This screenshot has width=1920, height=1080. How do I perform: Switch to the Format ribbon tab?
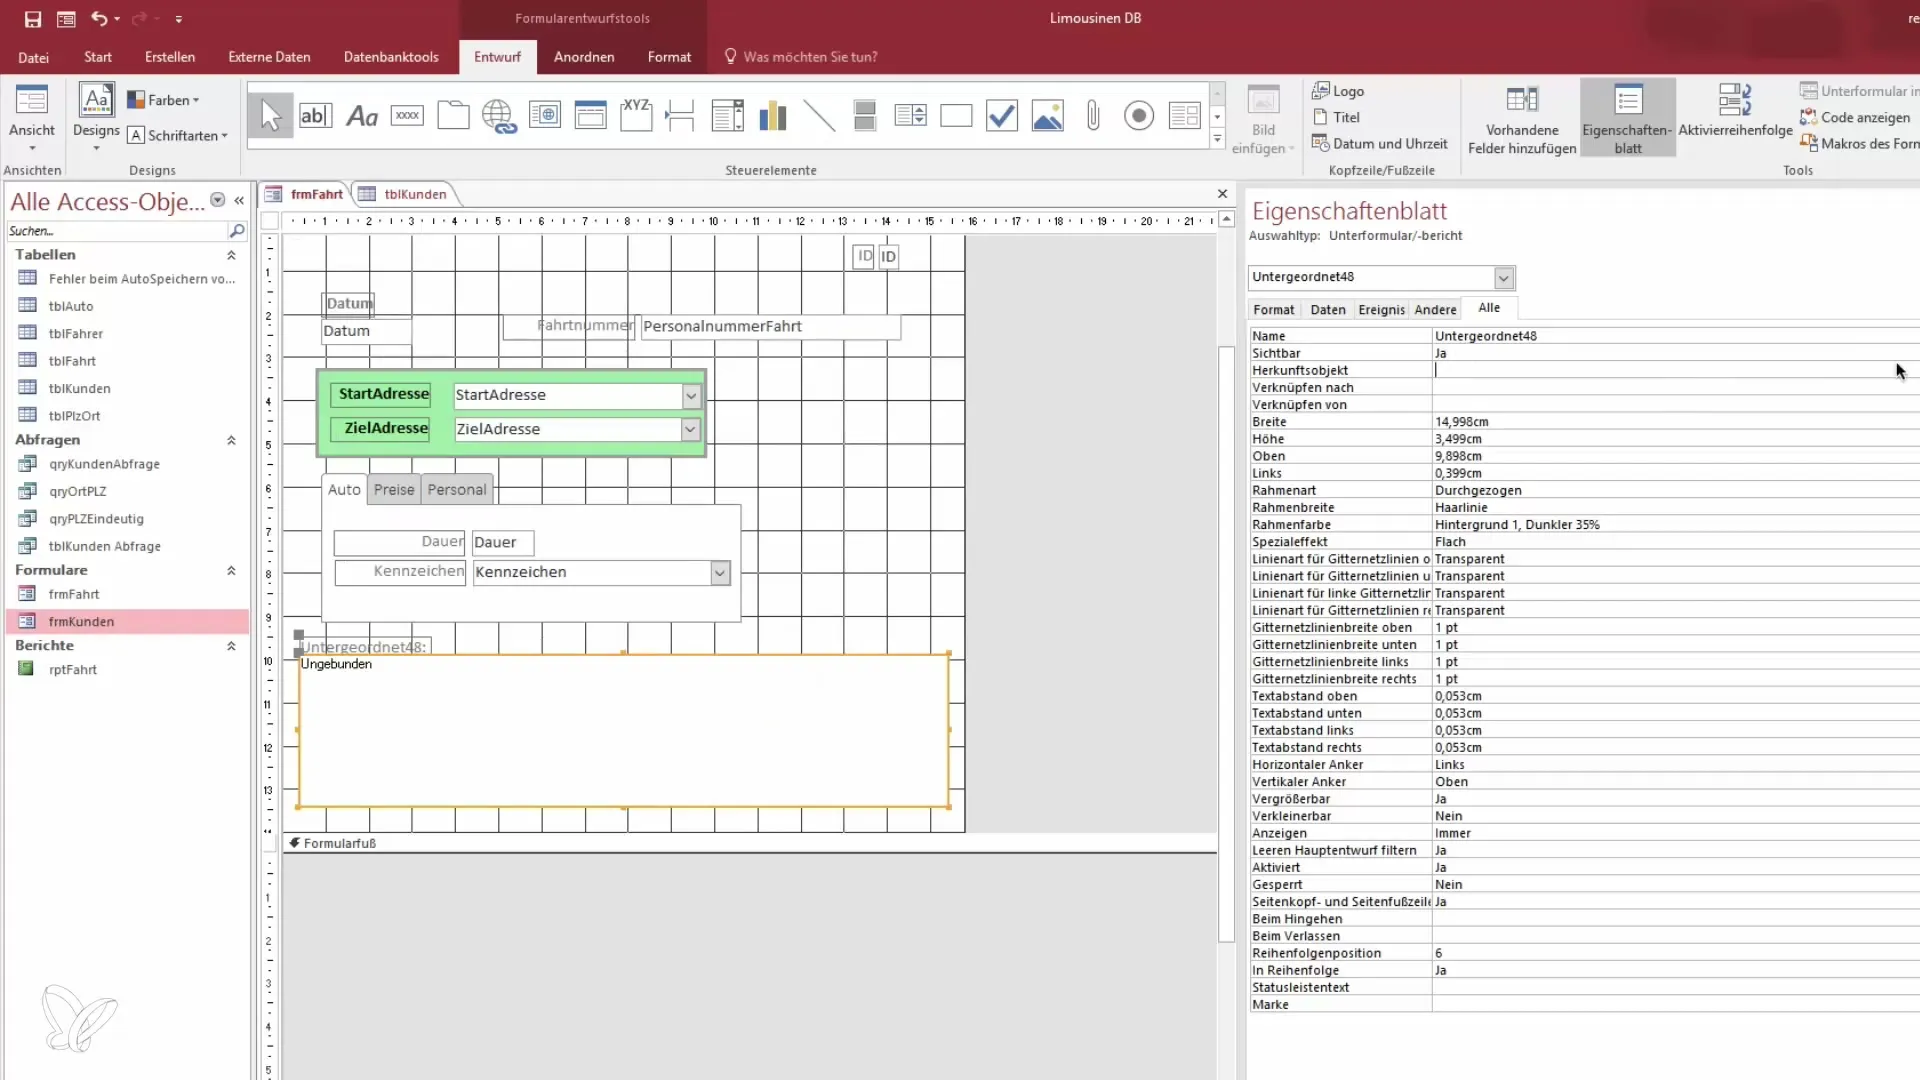(669, 57)
